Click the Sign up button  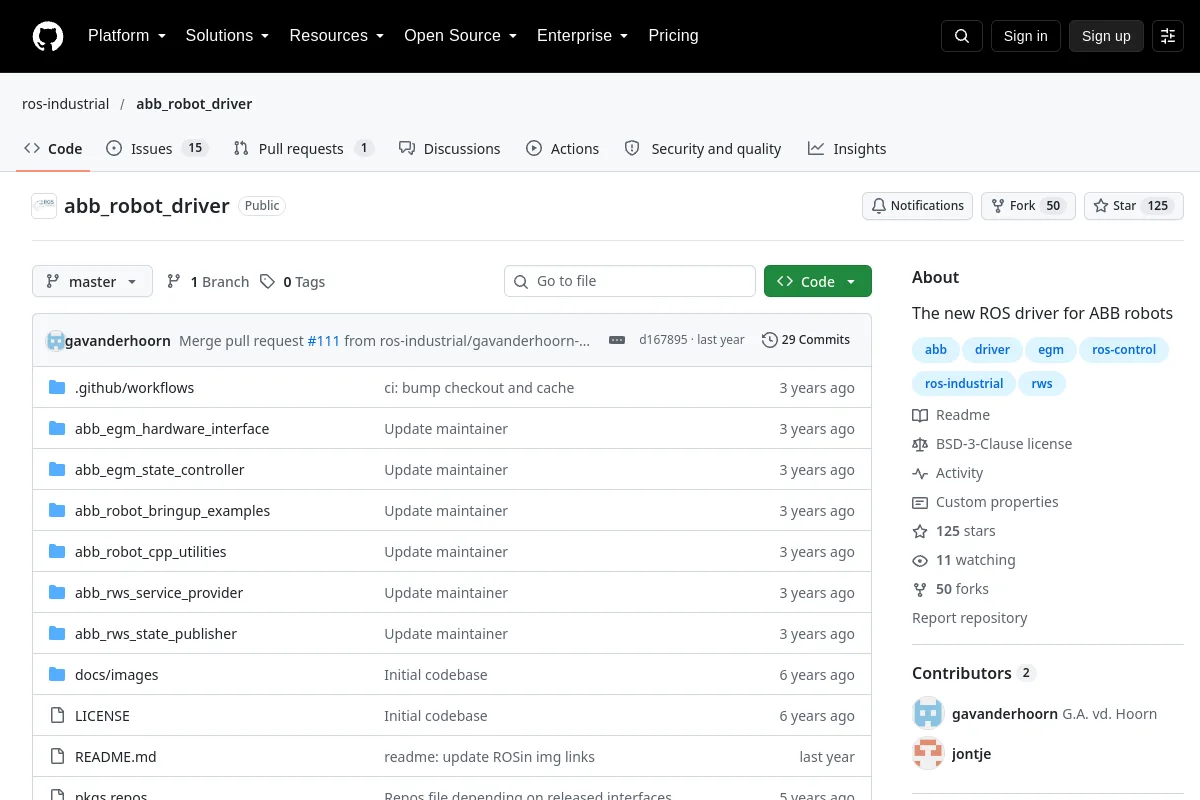pyautogui.click(x=1106, y=36)
